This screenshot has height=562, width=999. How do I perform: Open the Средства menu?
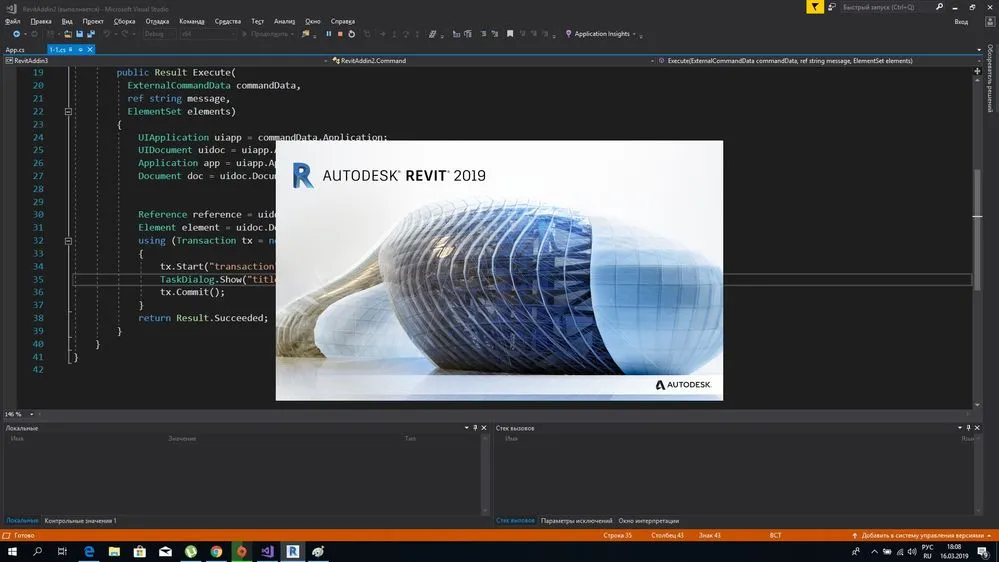[x=227, y=21]
